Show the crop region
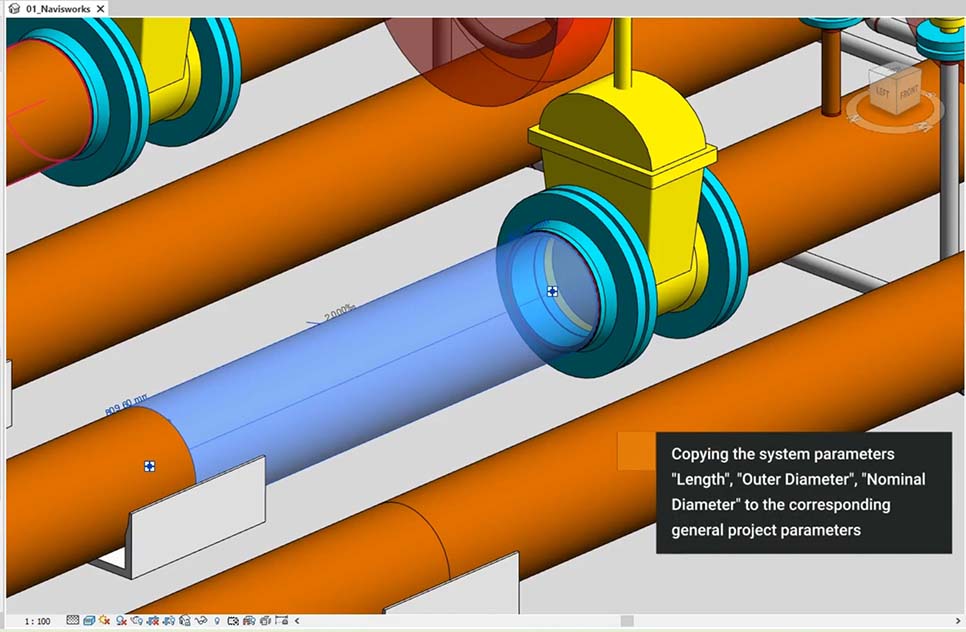Viewport: 966px width, 632px height. pyautogui.click(x=168, y=621)
